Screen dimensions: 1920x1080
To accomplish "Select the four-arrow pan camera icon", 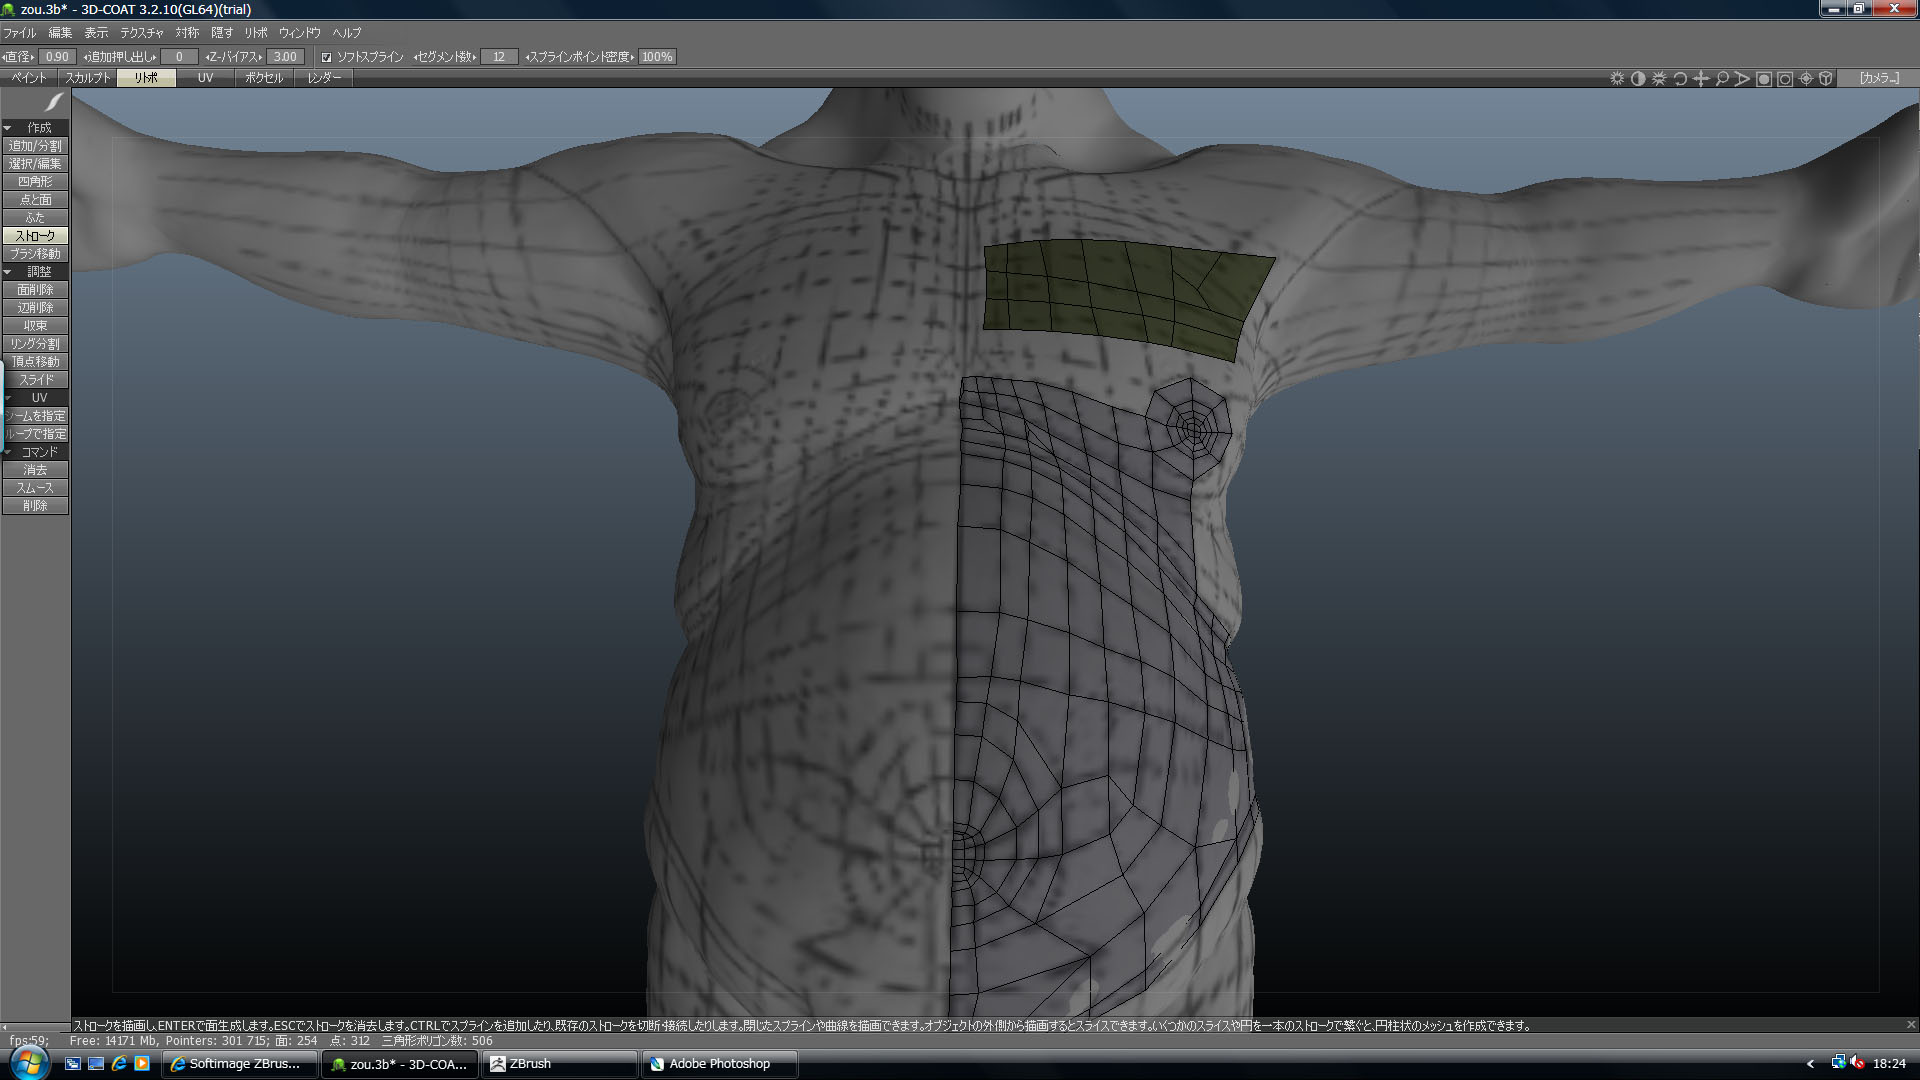I will click(x=1701, y=78).
